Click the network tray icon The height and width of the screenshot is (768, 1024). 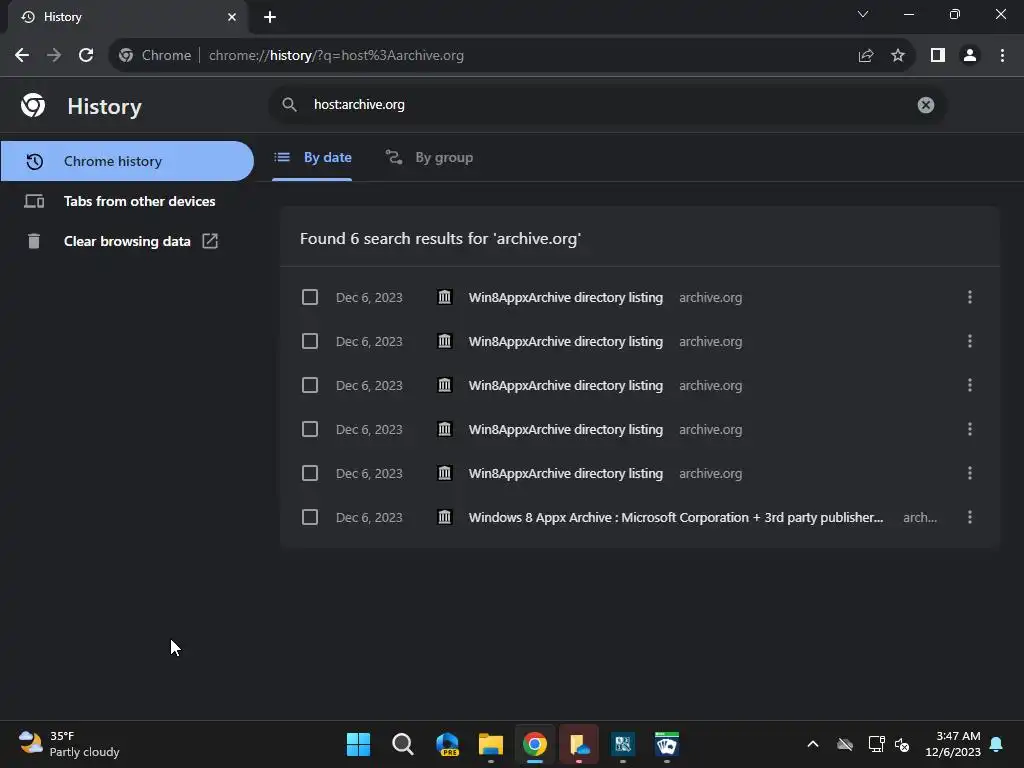(876, 744)
